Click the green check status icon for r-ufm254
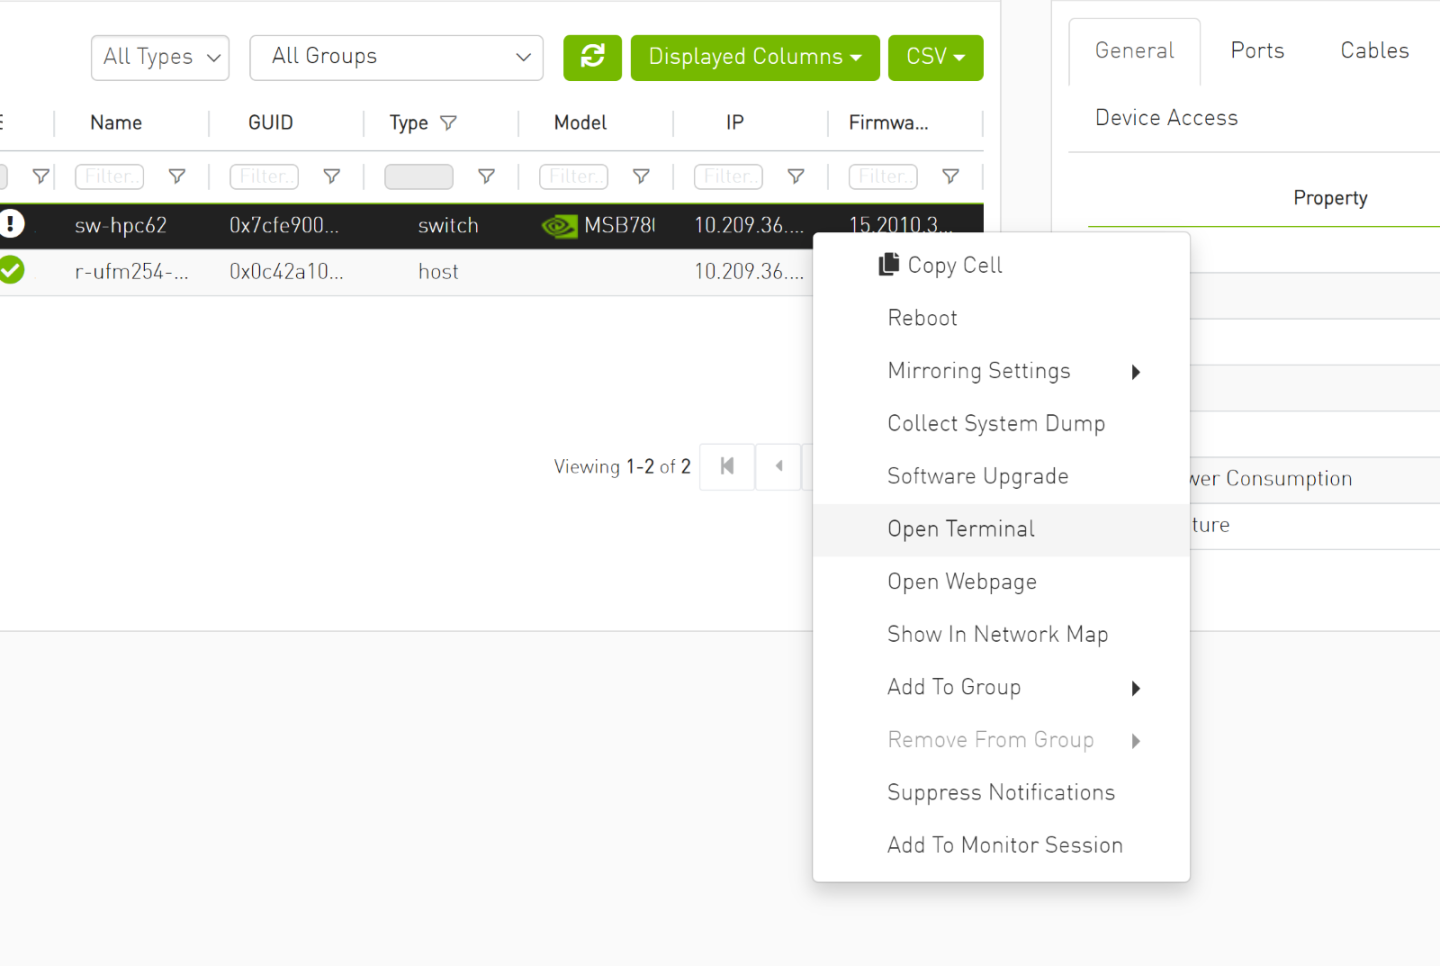 [11, 270]
